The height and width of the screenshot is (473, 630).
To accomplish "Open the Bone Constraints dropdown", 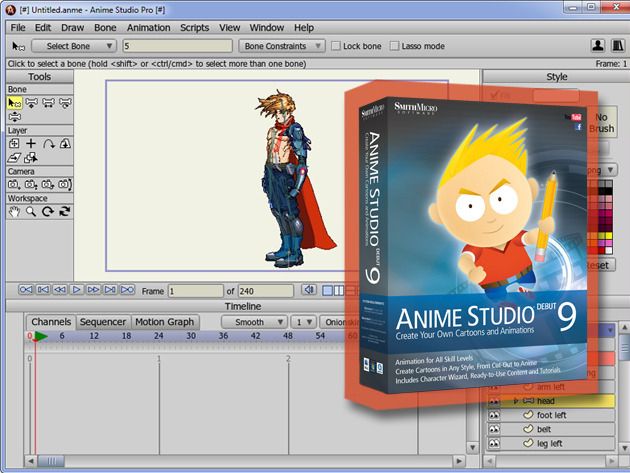I will [282, 46].
